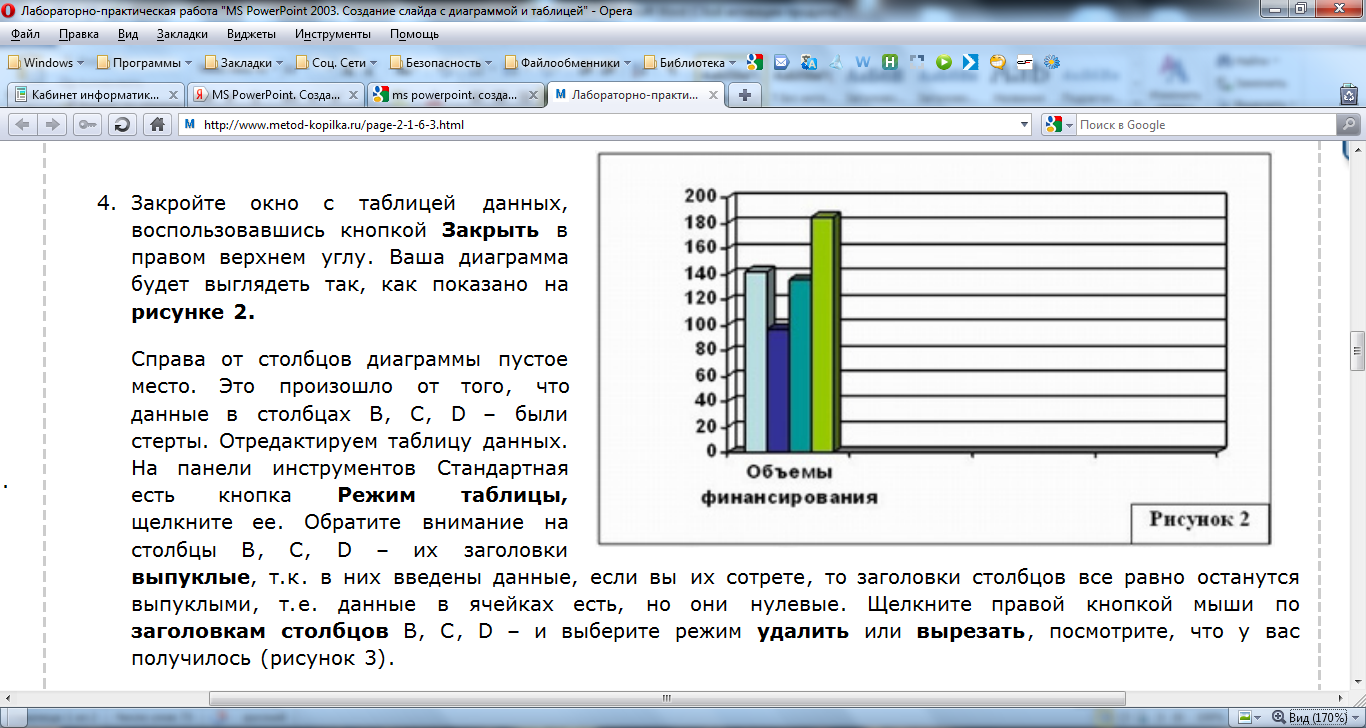This screenshot has width=1366, height=728.
Task: Open the Вид menu
Action: click(x=128, y=34)
